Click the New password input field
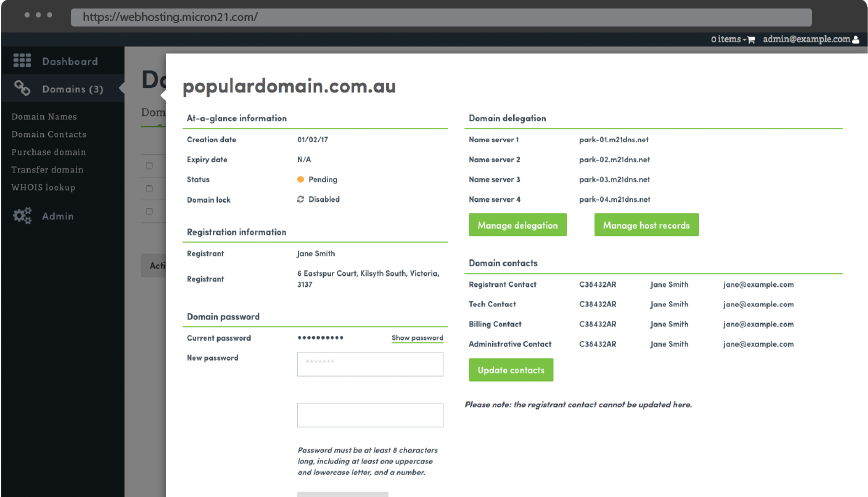868x497 pixels. tap(370, 364)
